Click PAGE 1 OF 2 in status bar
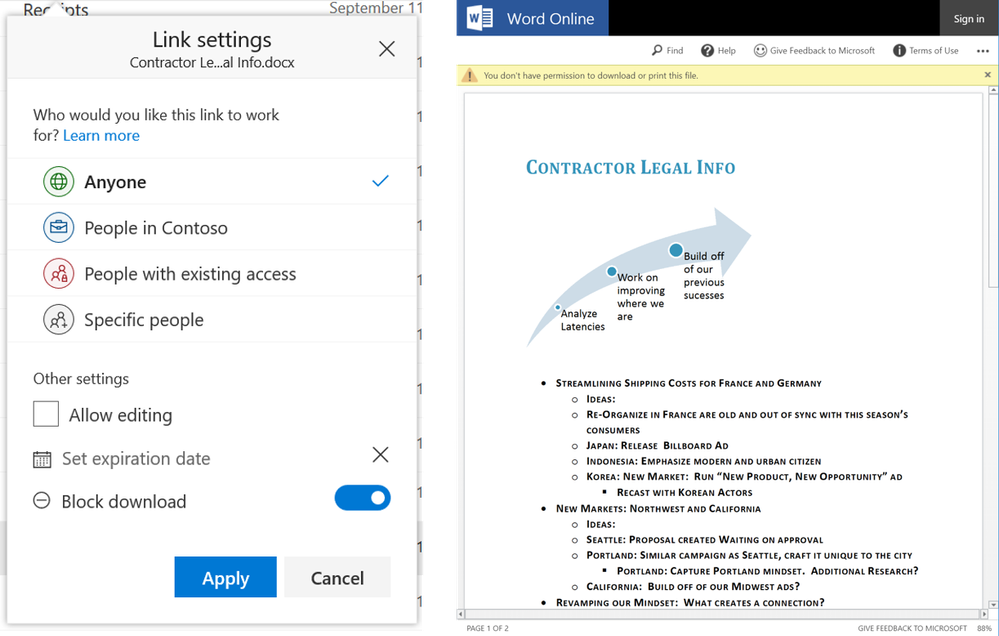Image resolution: width=999 pixels, height=636 pixels. (487, 628)
